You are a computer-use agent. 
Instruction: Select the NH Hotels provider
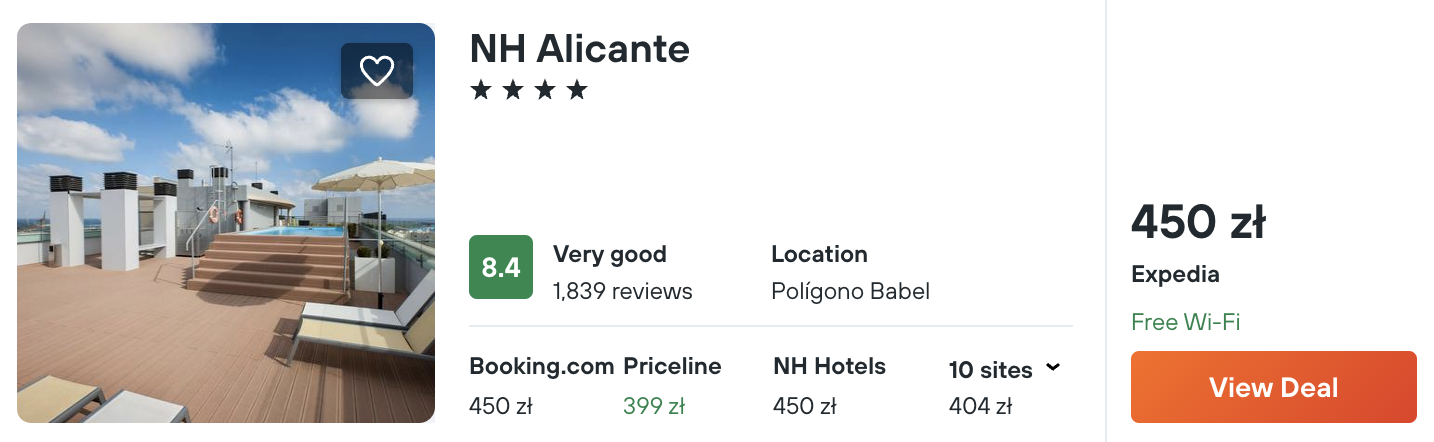(x=829, y=367)
